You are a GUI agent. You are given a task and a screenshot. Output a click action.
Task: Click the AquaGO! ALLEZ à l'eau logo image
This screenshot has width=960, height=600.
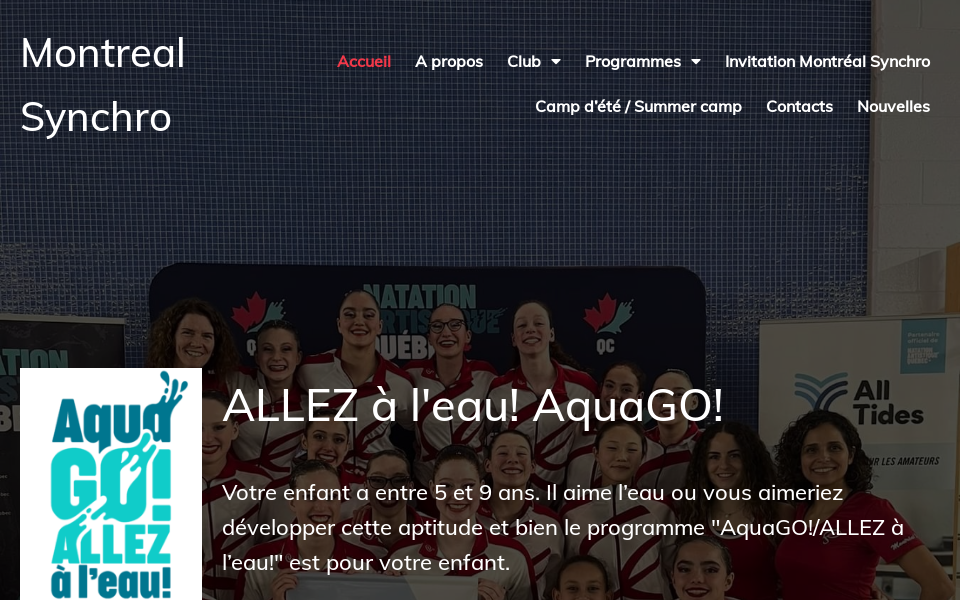click(x=111, y=484)
